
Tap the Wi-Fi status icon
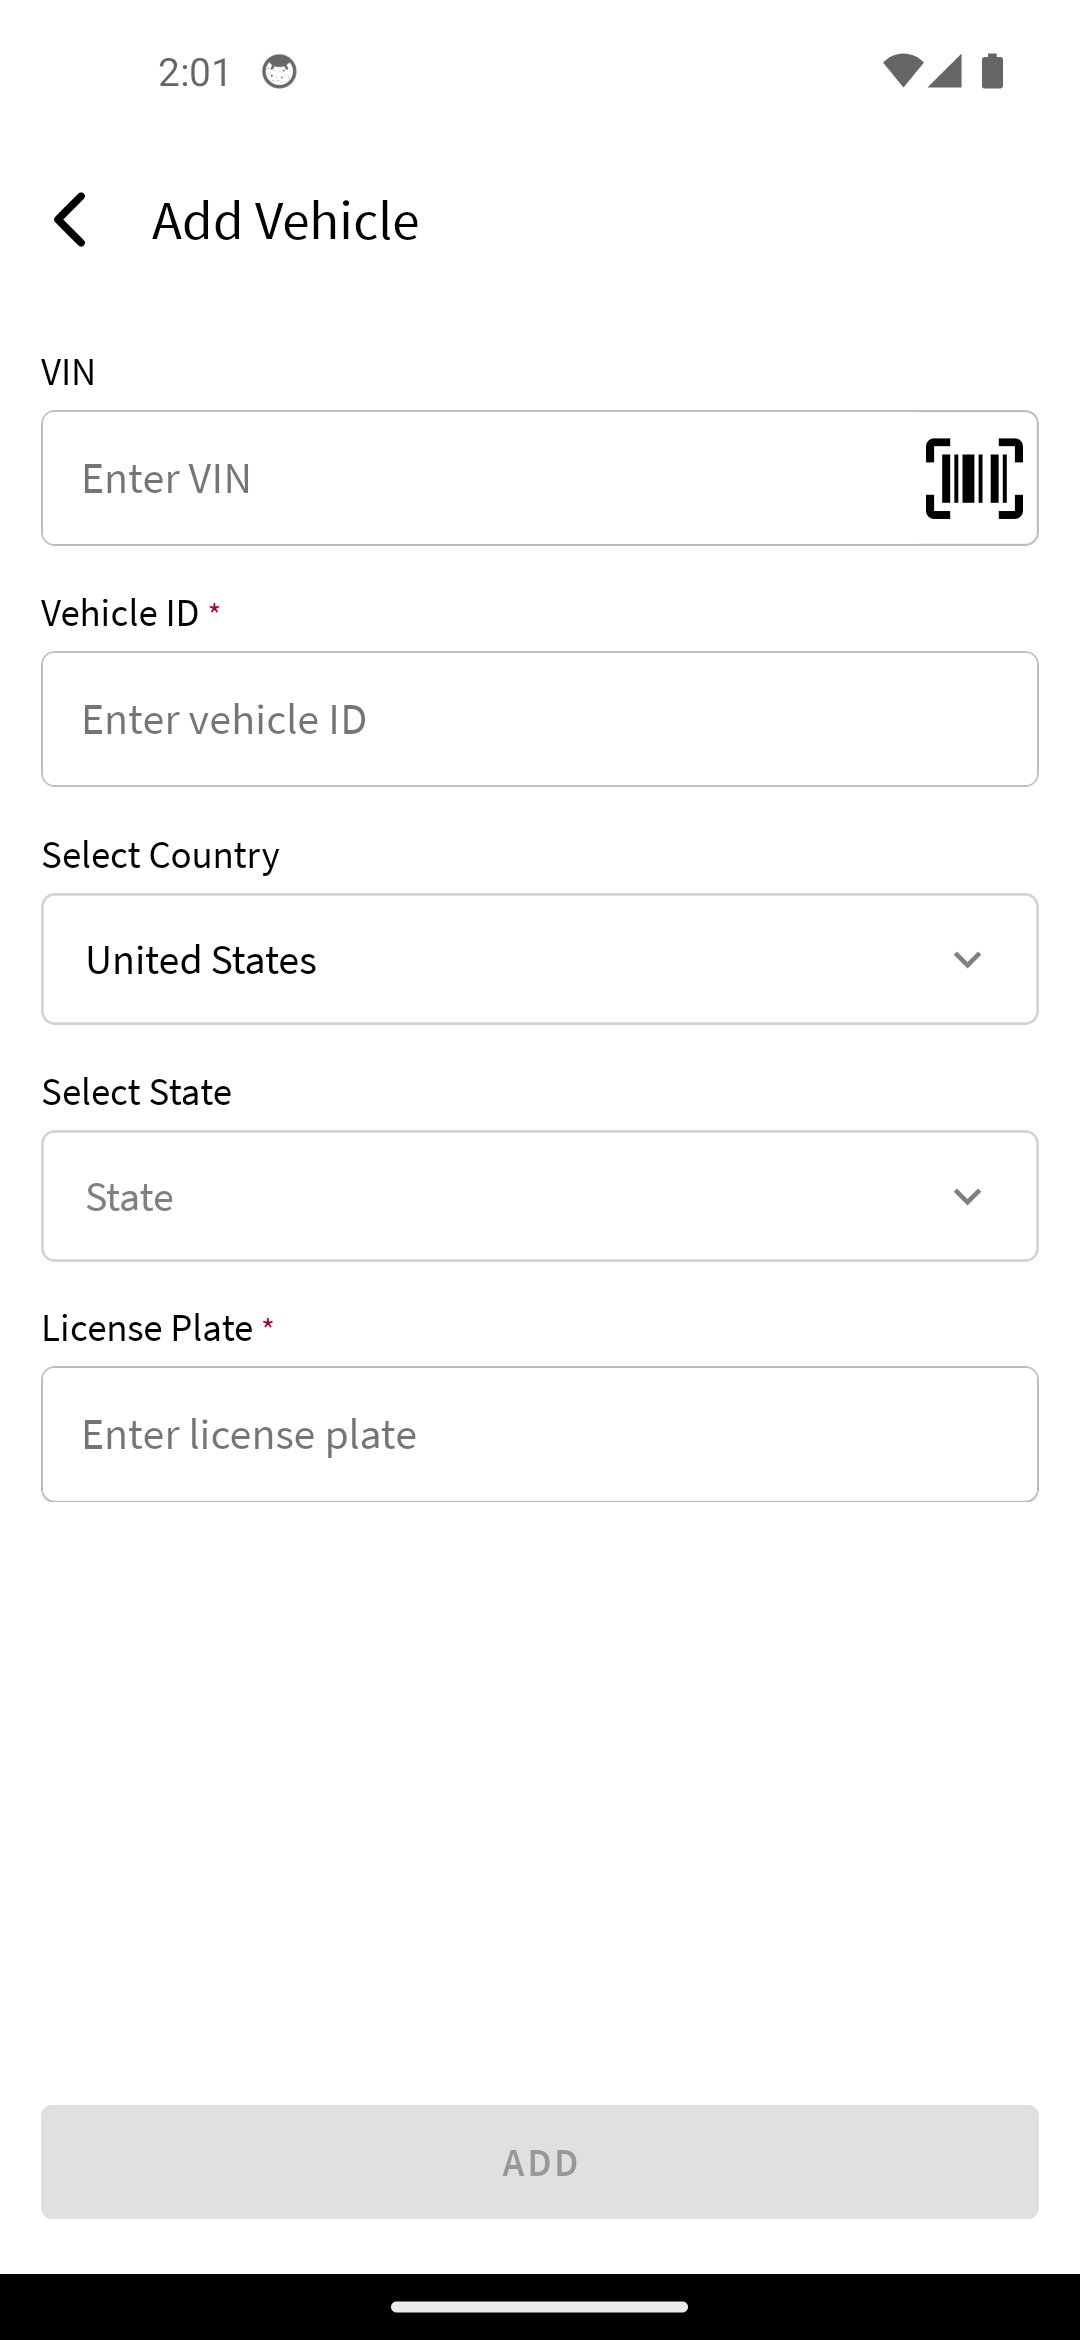click(901, 71)
